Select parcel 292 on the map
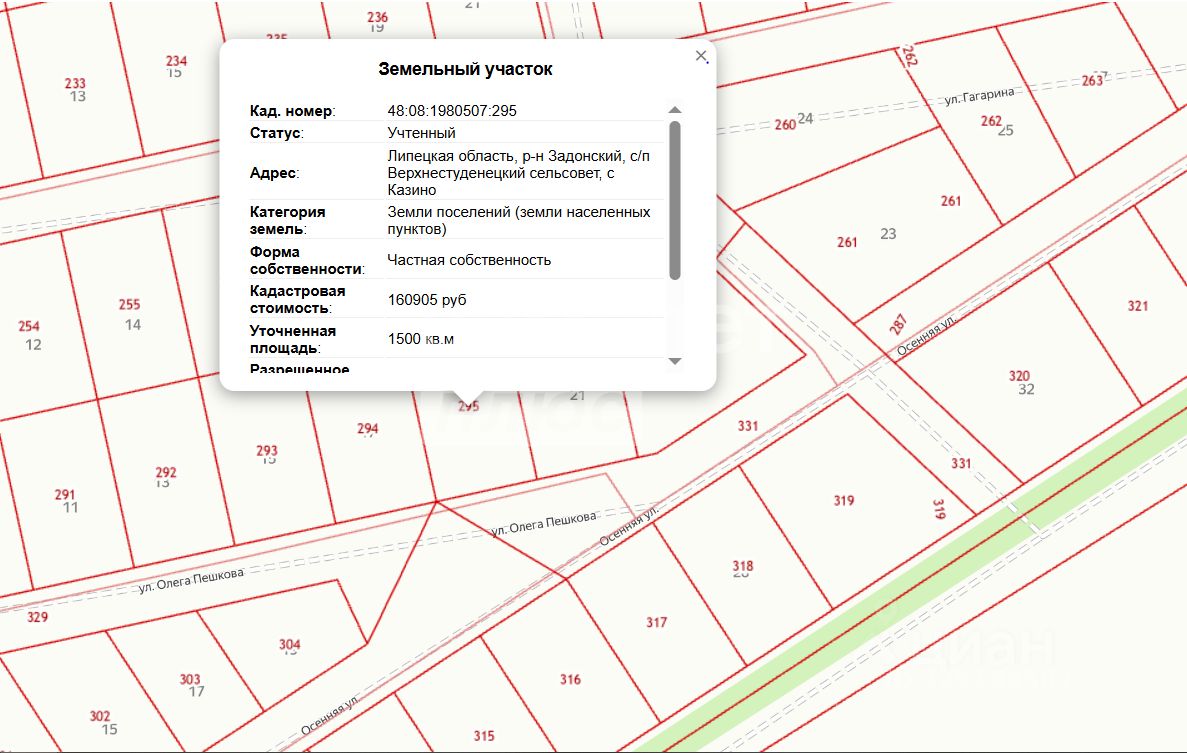The image size is (1187, 753). coord(166,472)
